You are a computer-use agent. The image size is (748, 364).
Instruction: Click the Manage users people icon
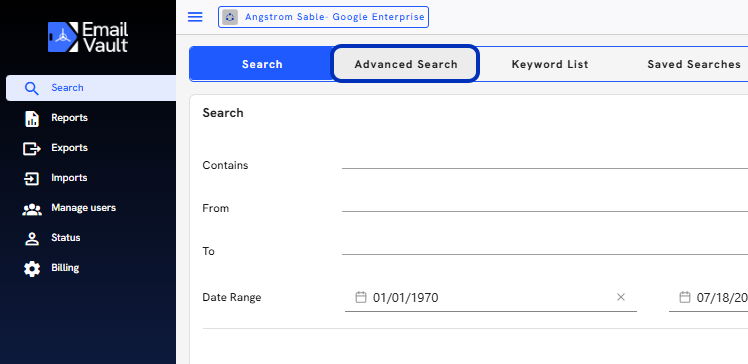click(32, 209)
